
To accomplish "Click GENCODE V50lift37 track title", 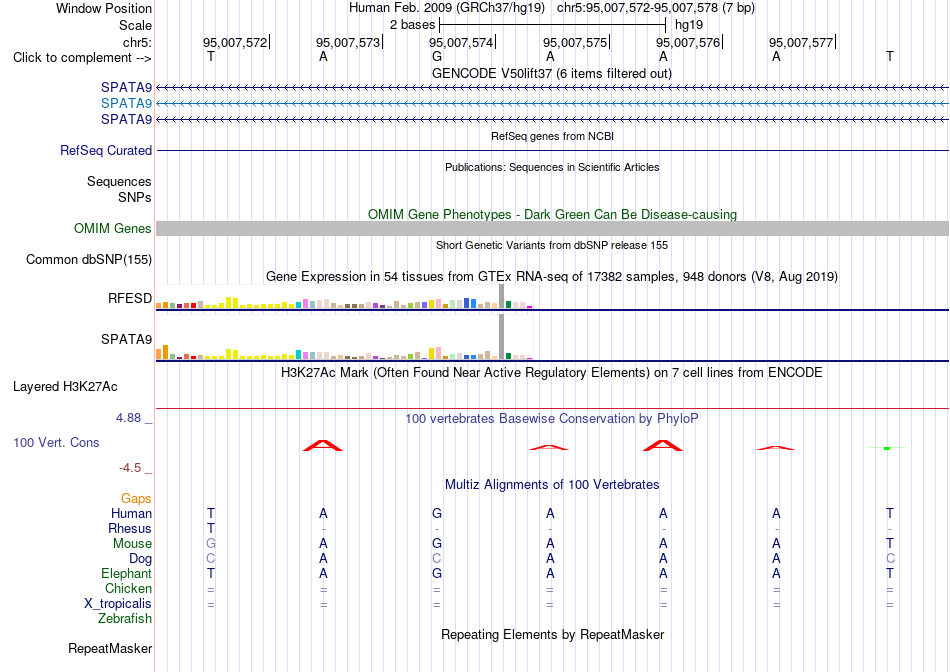I will pyautogui.click(x=552, y=73).
